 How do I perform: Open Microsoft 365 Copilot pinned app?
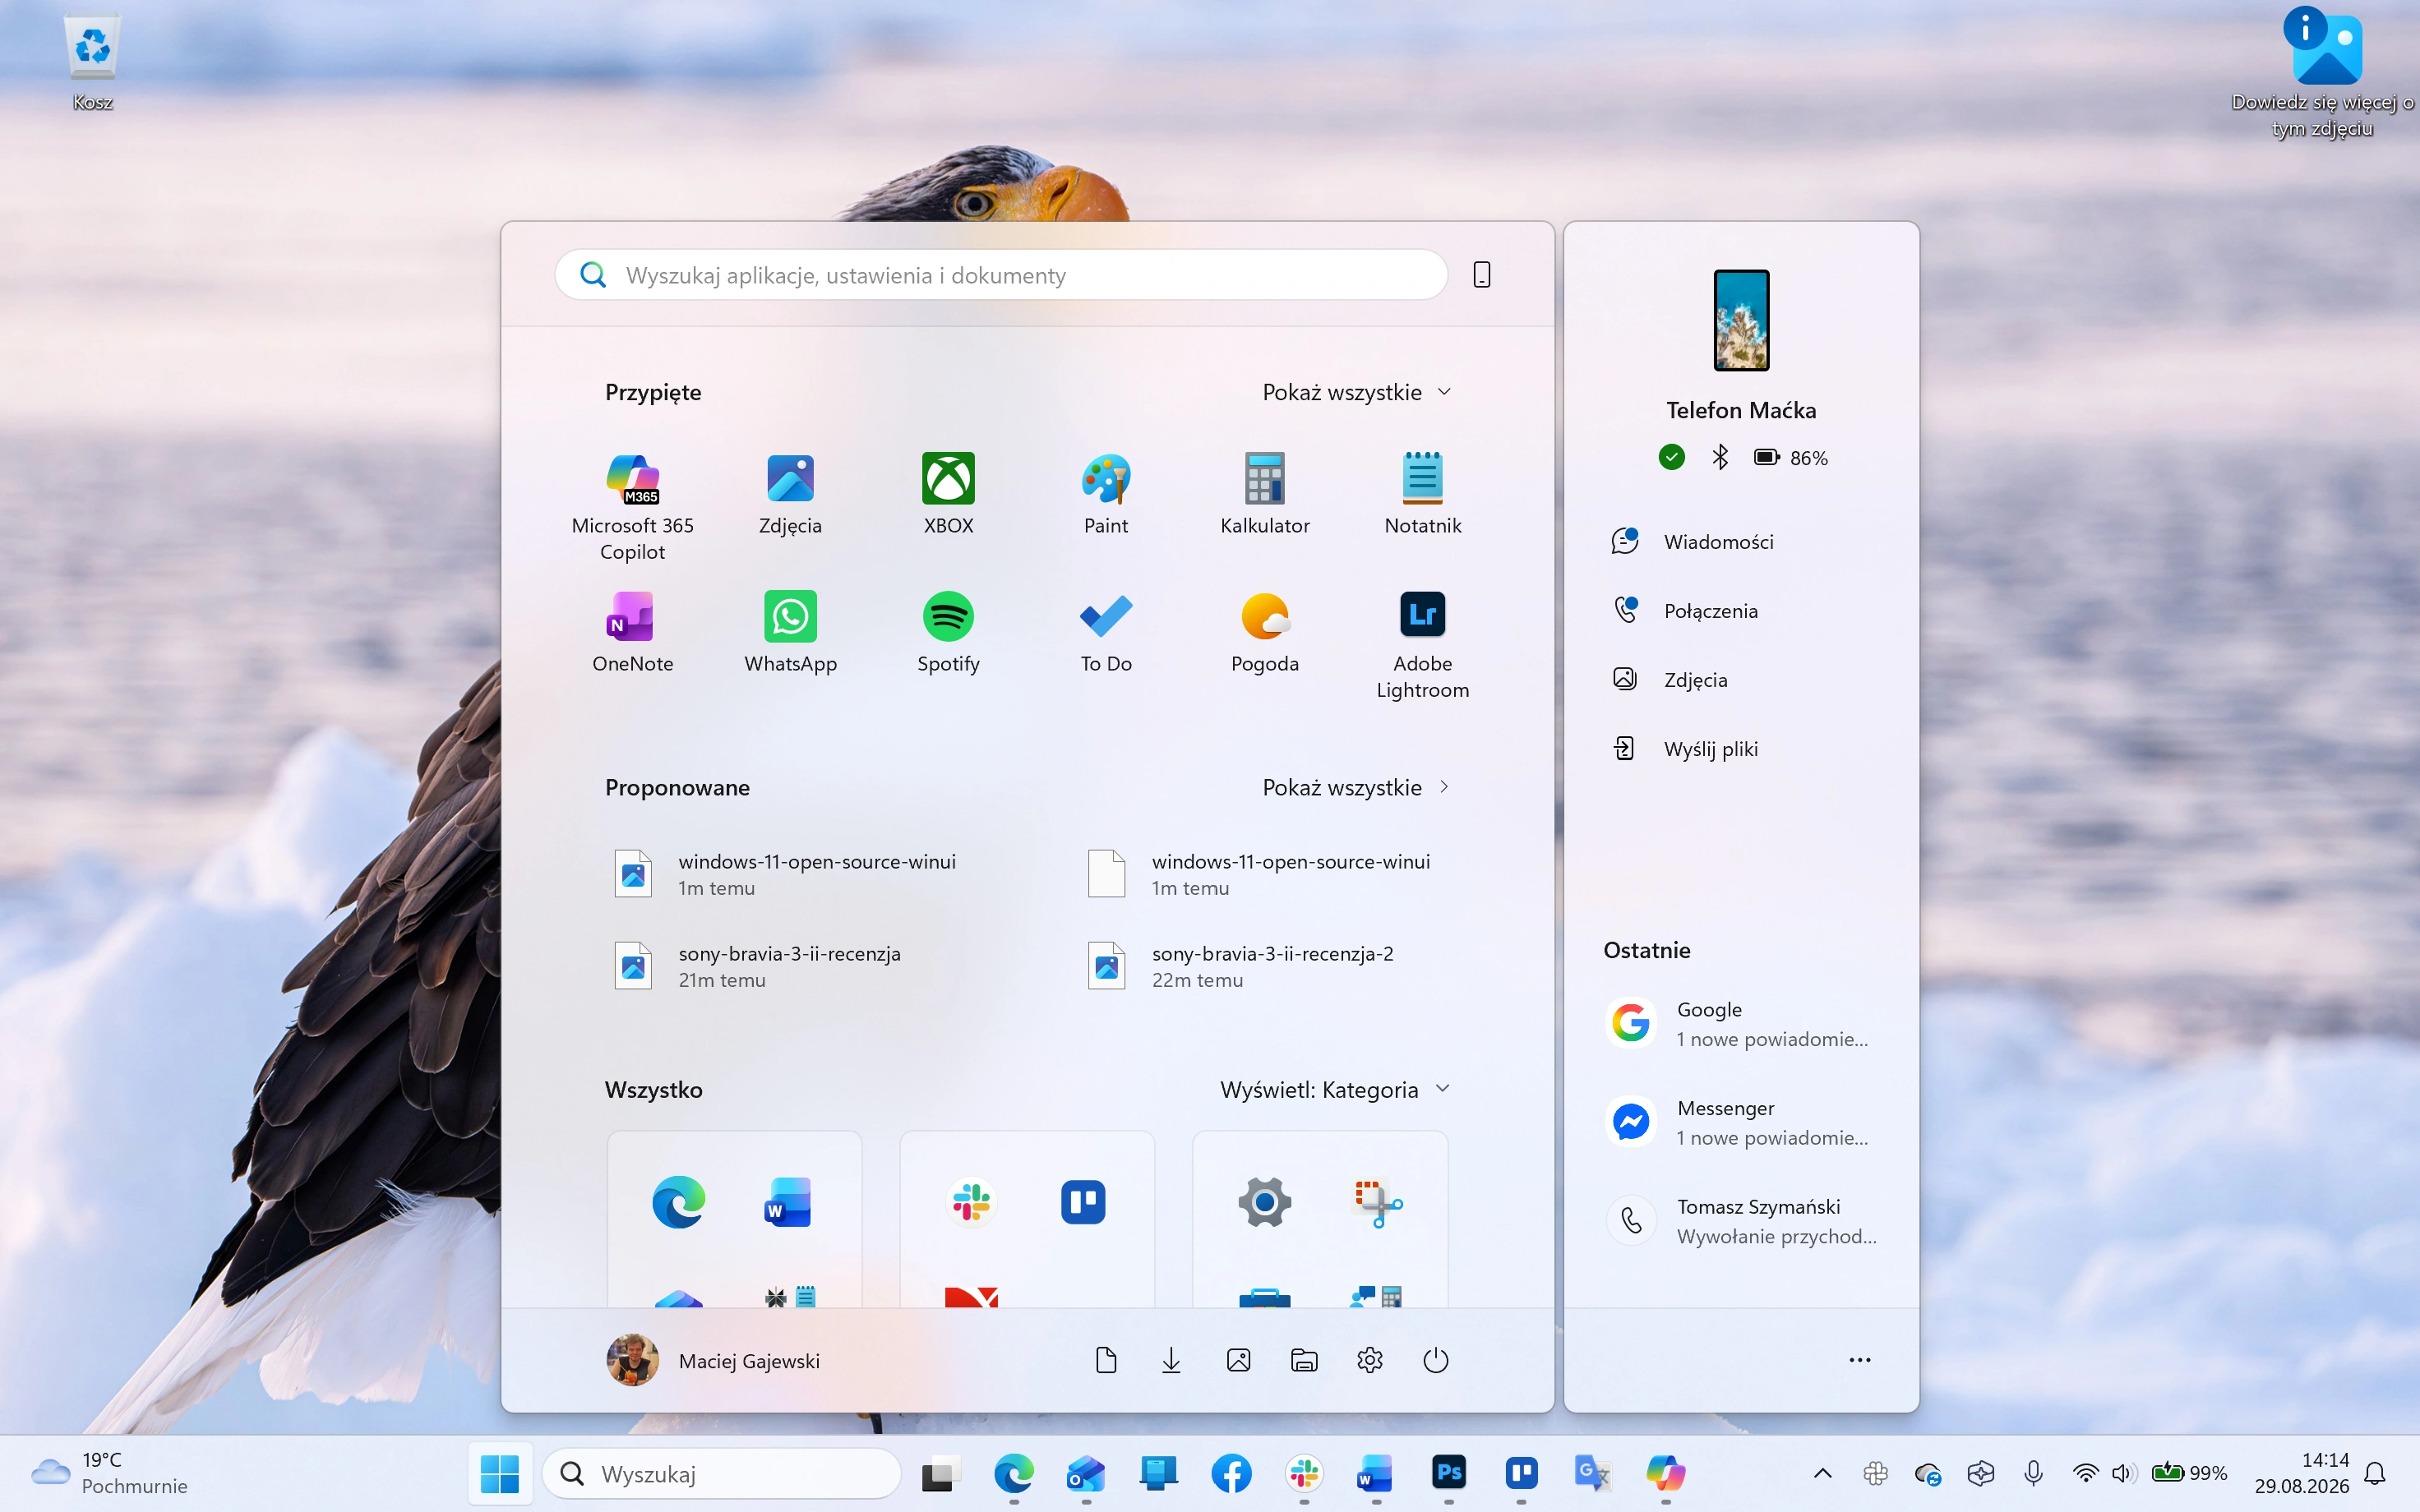pyautogui.click(x=632, y=507)
